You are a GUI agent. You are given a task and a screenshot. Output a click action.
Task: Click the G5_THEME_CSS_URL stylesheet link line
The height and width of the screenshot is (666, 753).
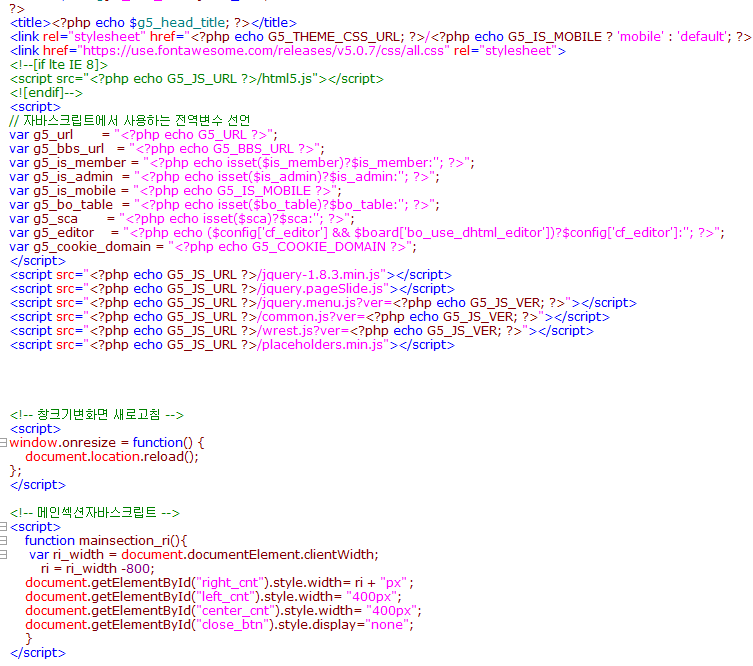coord(380,36)
